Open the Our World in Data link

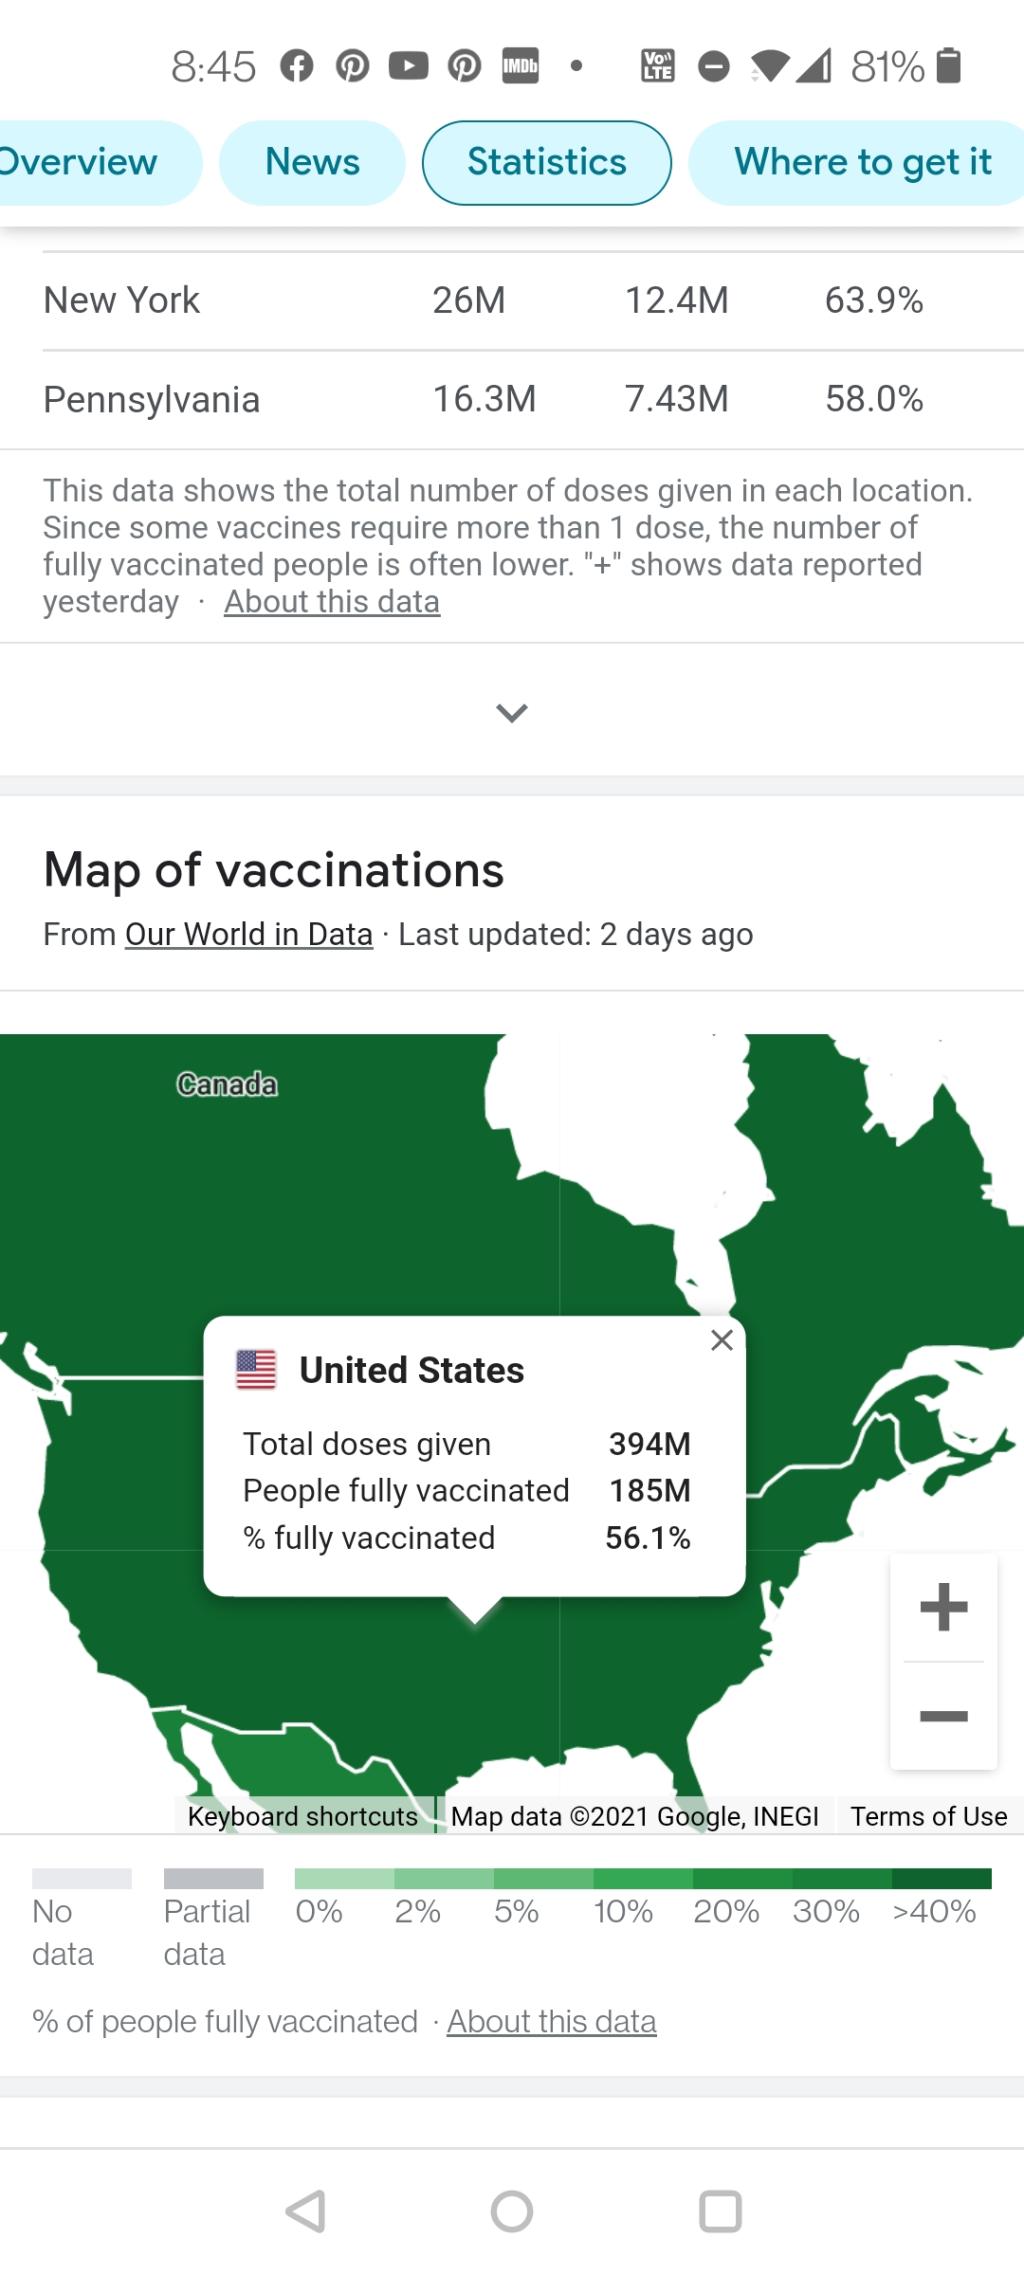tap(248, 934)
